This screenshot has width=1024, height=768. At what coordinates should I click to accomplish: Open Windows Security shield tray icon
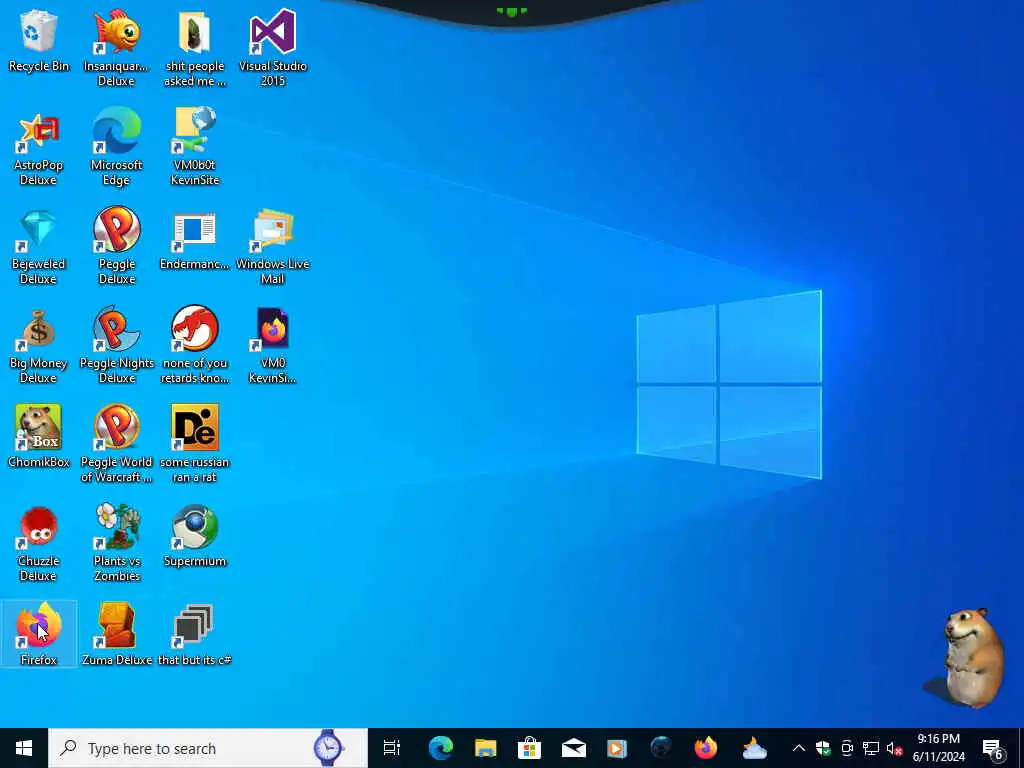click(823, 748)
